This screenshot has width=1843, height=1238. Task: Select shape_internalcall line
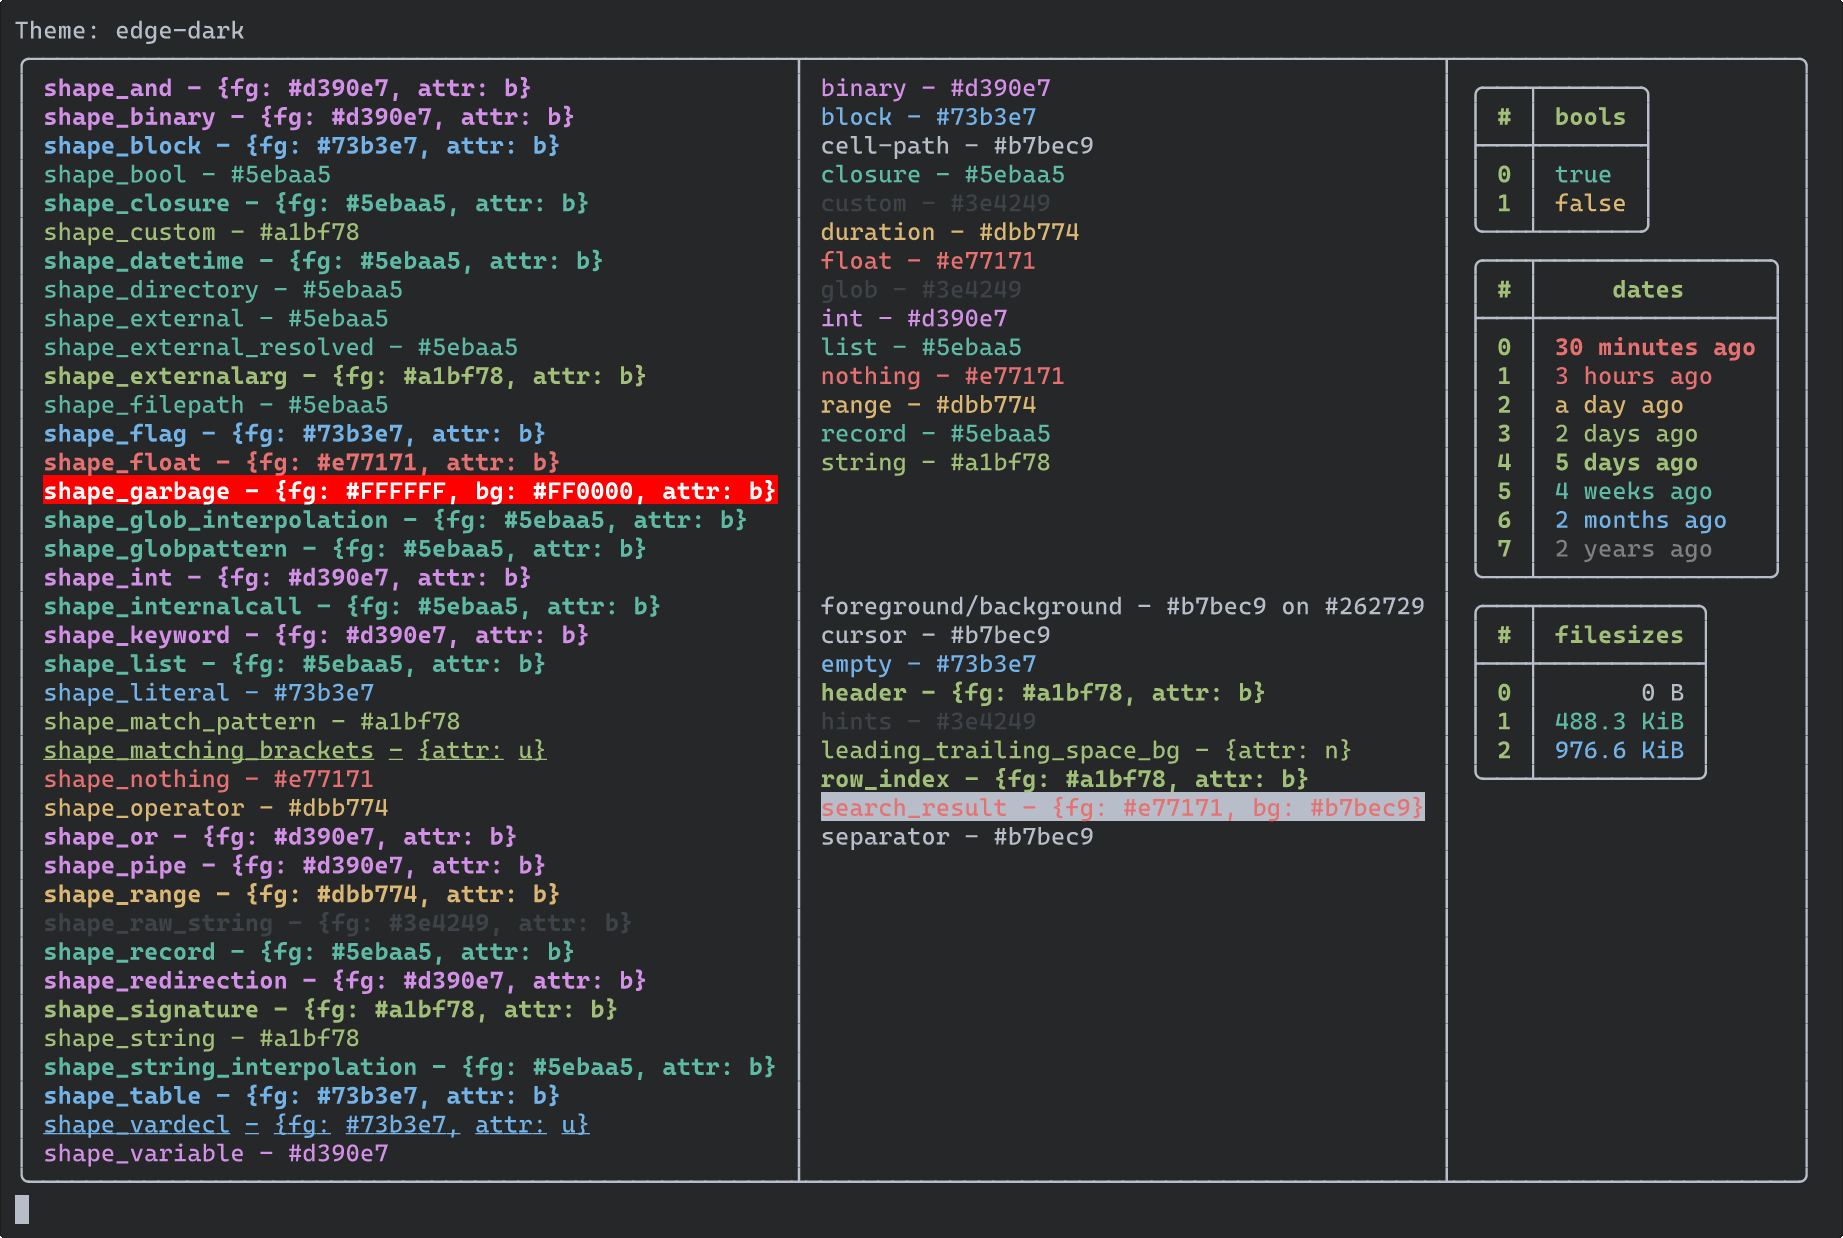[x=352, y=607]
